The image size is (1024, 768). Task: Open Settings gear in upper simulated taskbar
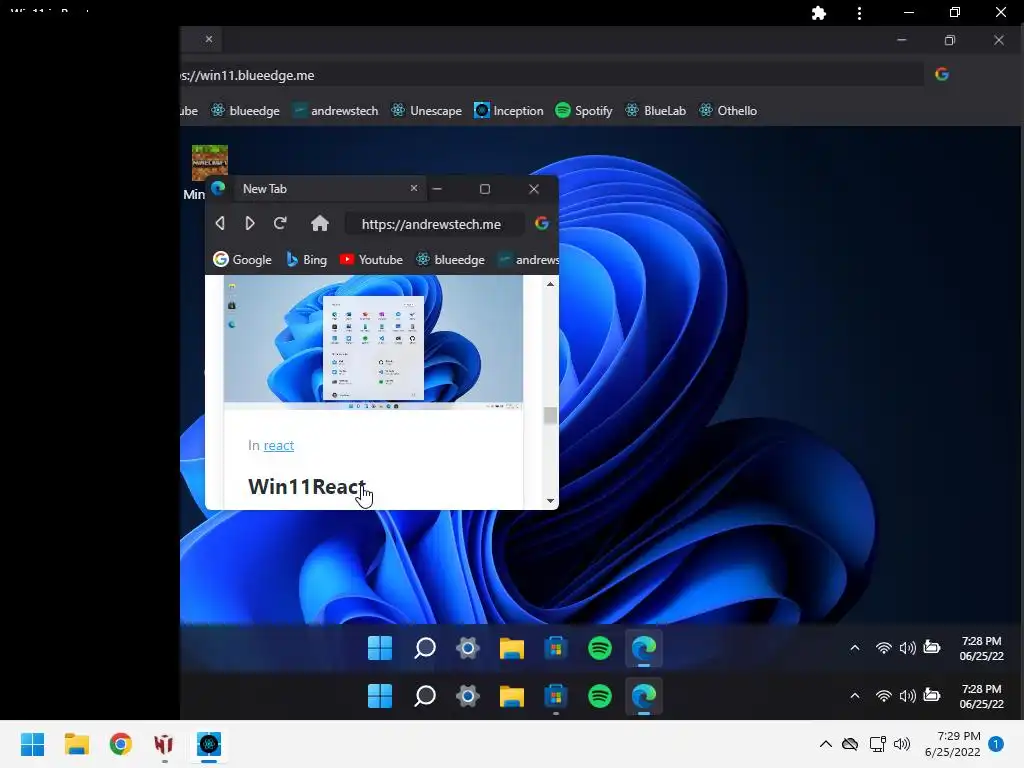point(468,648)
